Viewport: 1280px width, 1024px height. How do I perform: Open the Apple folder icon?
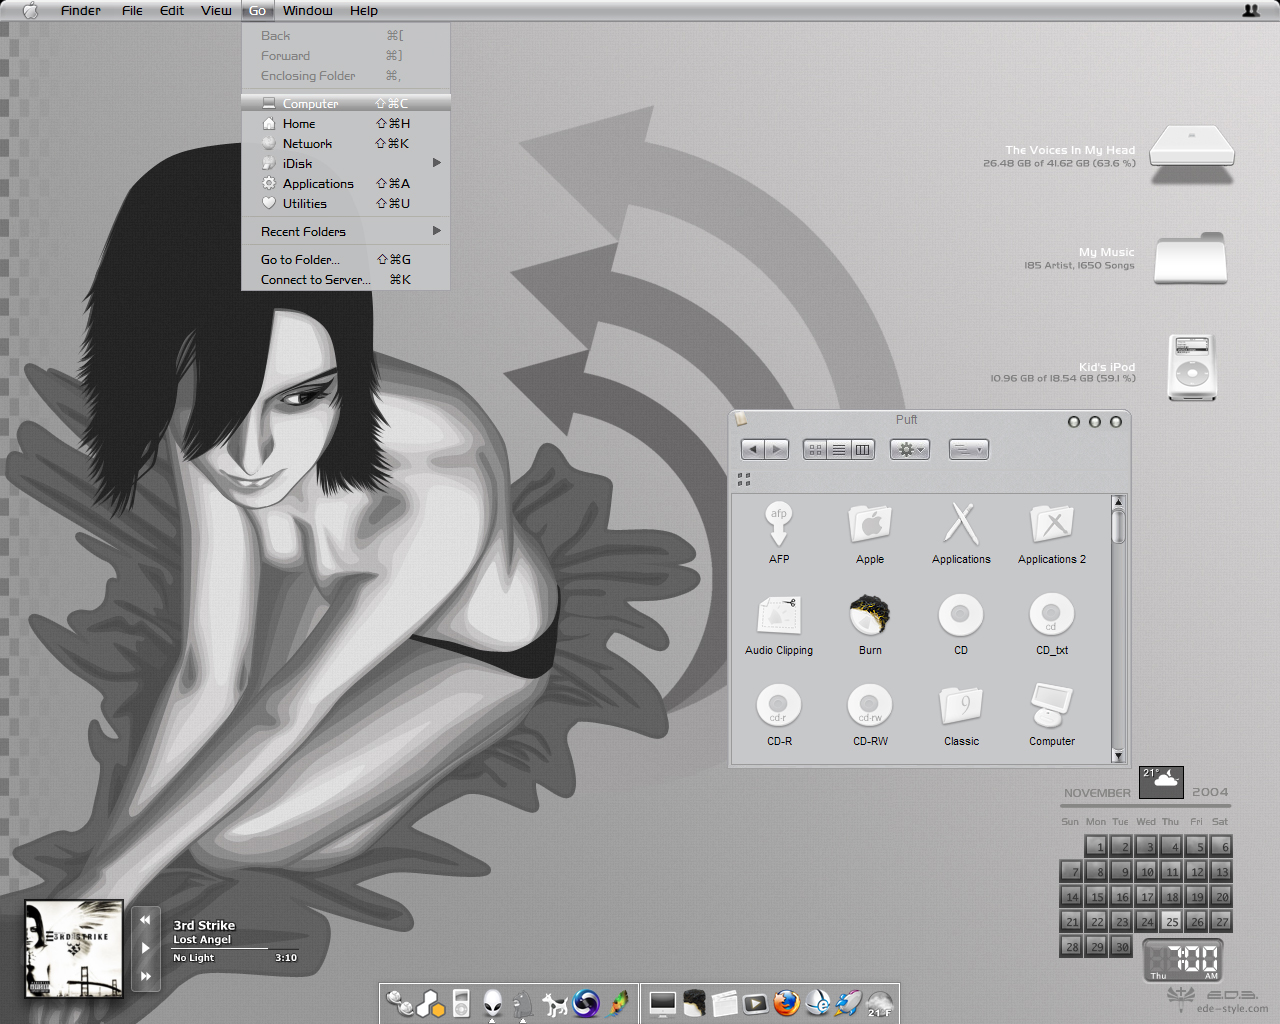(x=870, y=524)
